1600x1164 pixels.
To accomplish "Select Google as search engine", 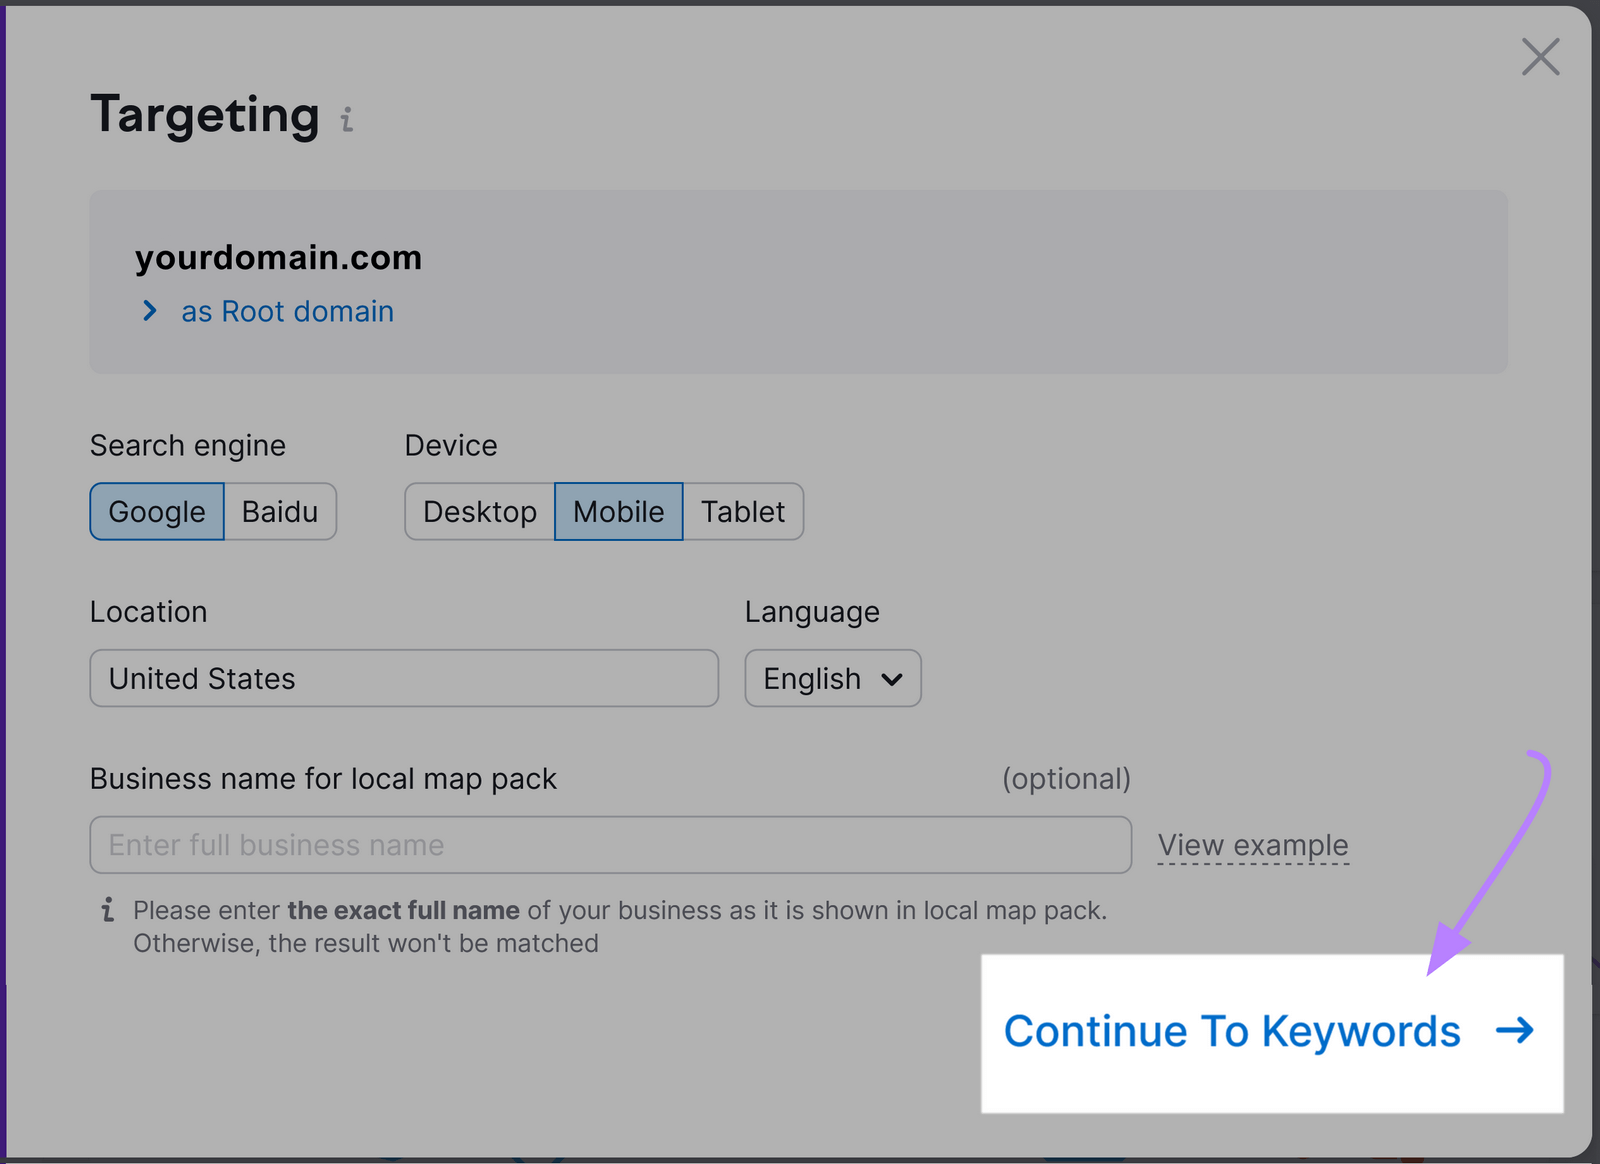I will tap(156, 511).
